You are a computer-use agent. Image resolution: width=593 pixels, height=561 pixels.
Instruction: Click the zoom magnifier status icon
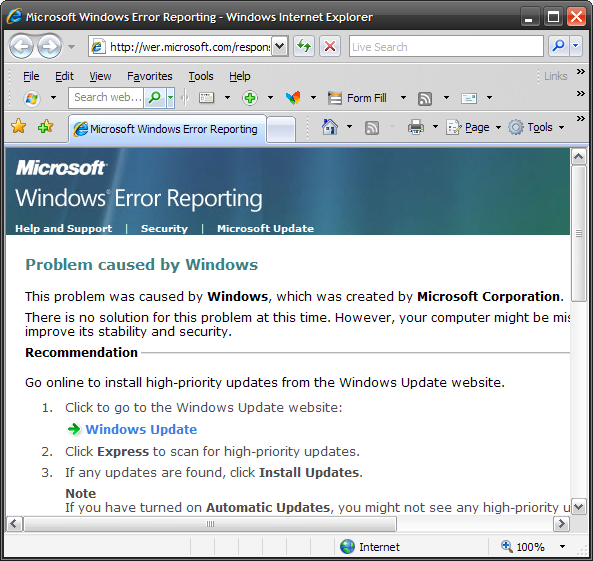[x=507, y=546]
